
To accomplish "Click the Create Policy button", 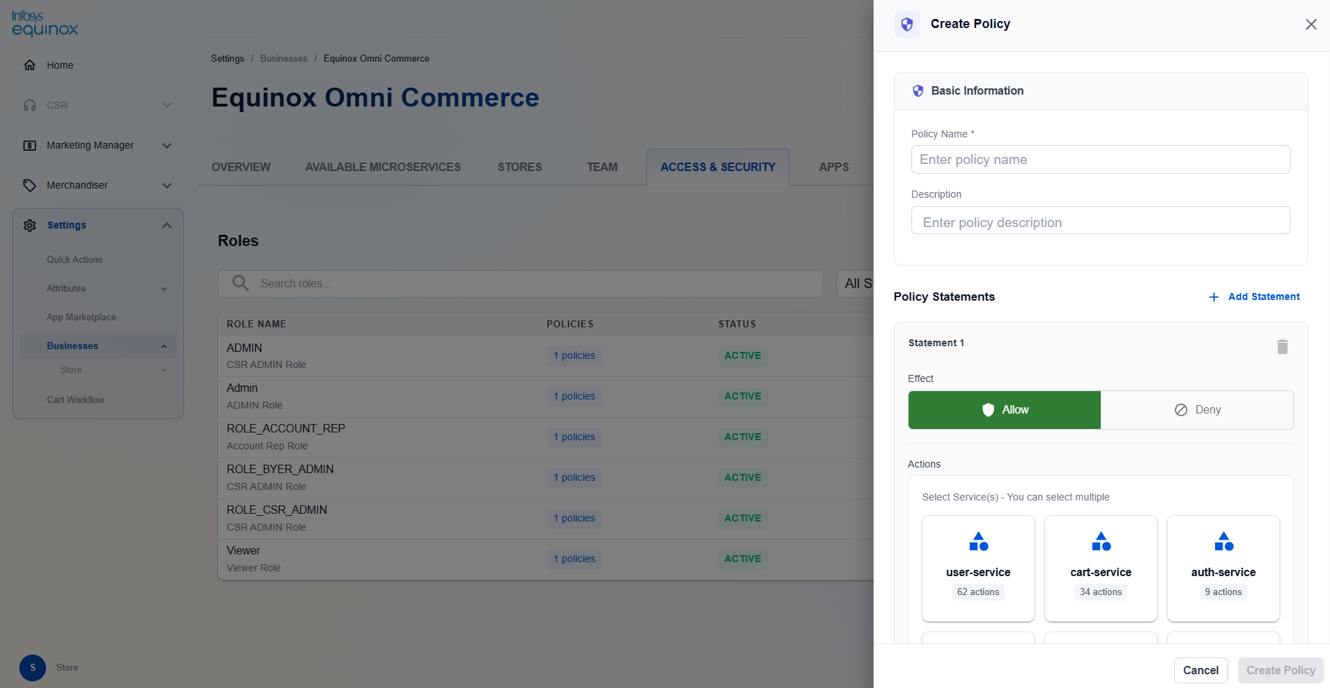I will (x=1281, y=670).
